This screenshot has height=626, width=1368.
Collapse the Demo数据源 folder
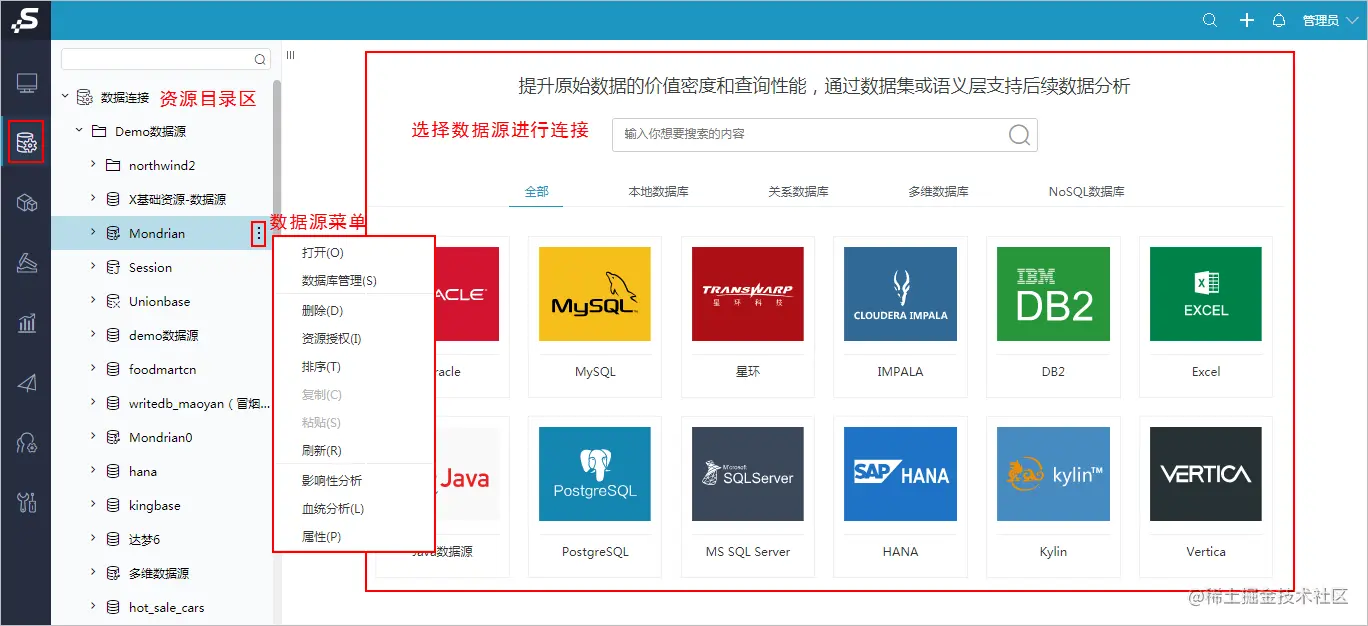(x=79, y=131)
